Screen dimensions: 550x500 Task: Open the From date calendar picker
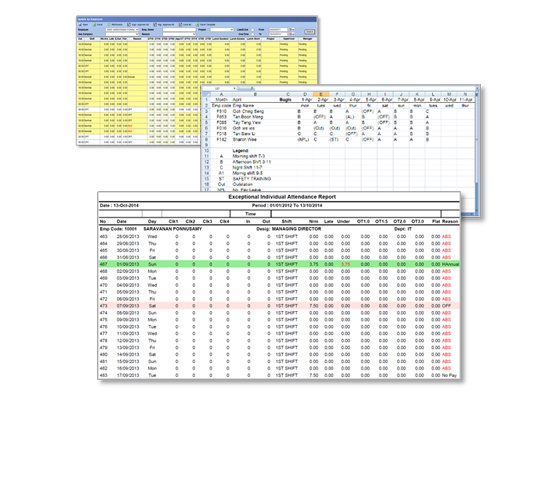291,29
